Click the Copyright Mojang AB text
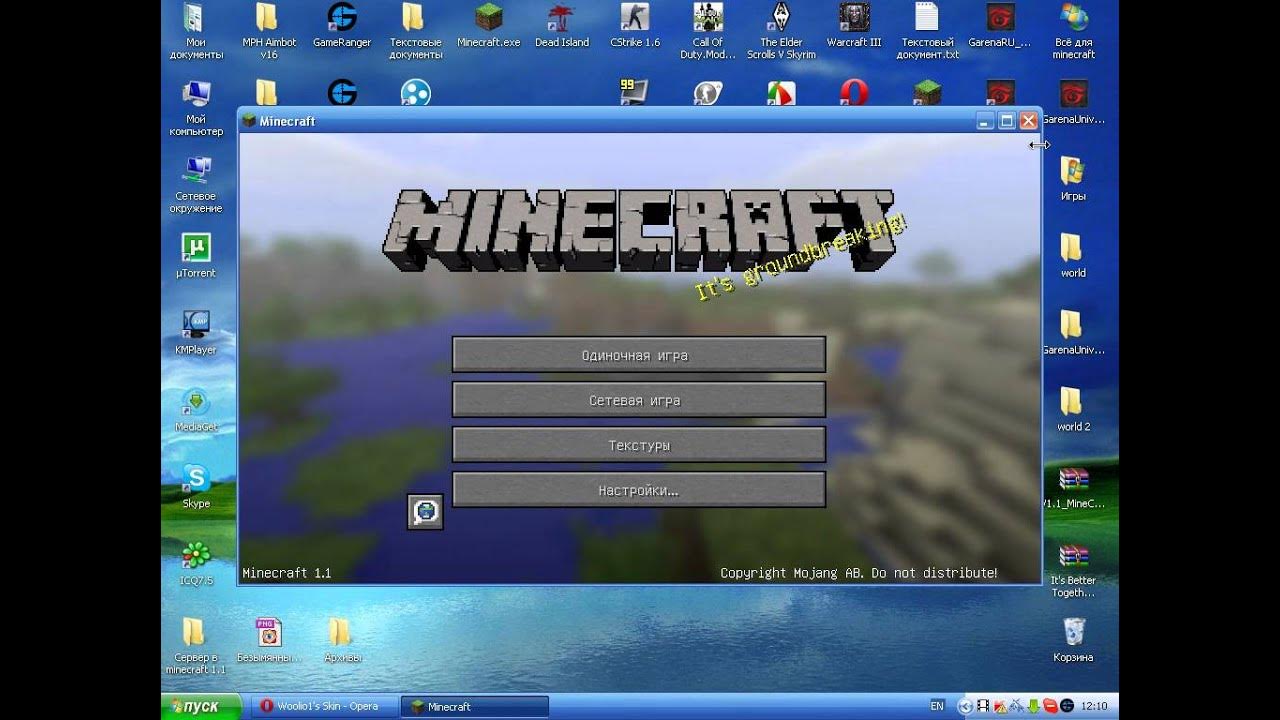Image resolution: width=1280 pixels, height=720 pixels. pyautogui.click(x=859, y=573)
